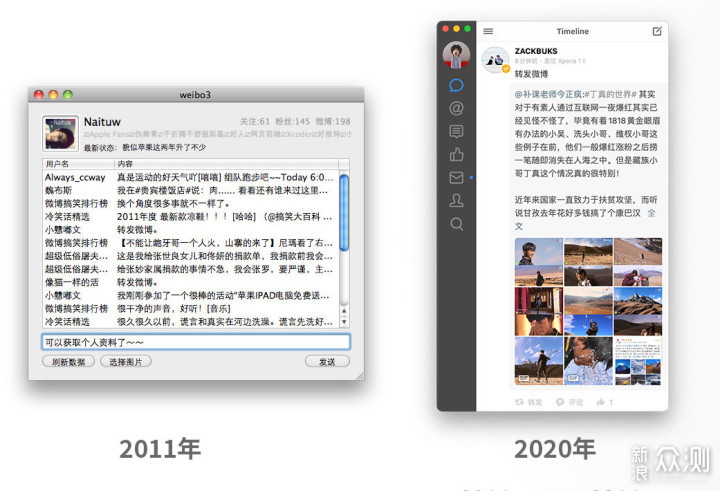This screenshot has height=491, width=720.
Task: Open the magnifier search icon in sidebar
Action: [456, 224]
